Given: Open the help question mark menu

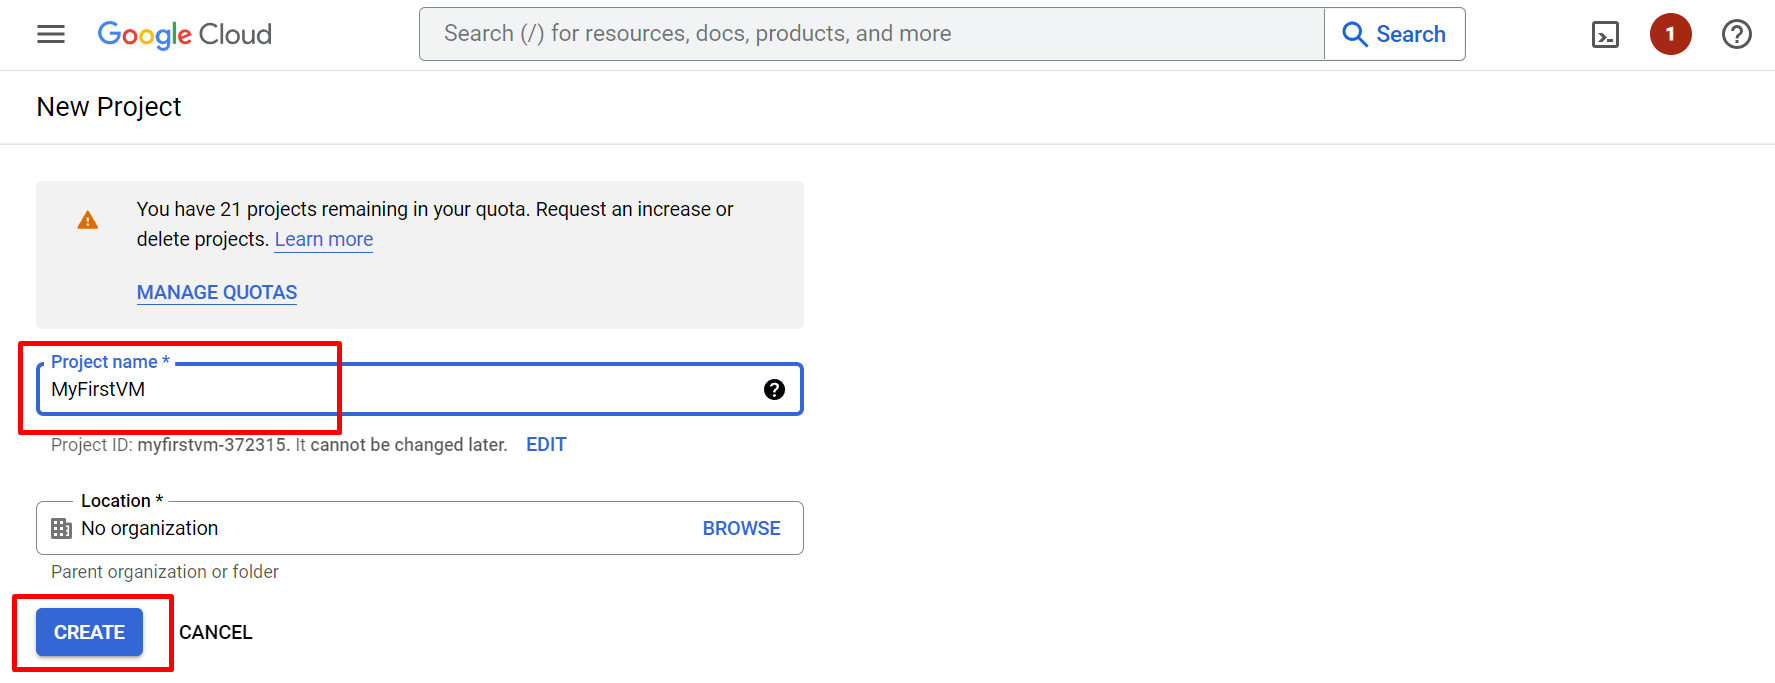Looking at the screenshot, I should [x=1736, y=34].
